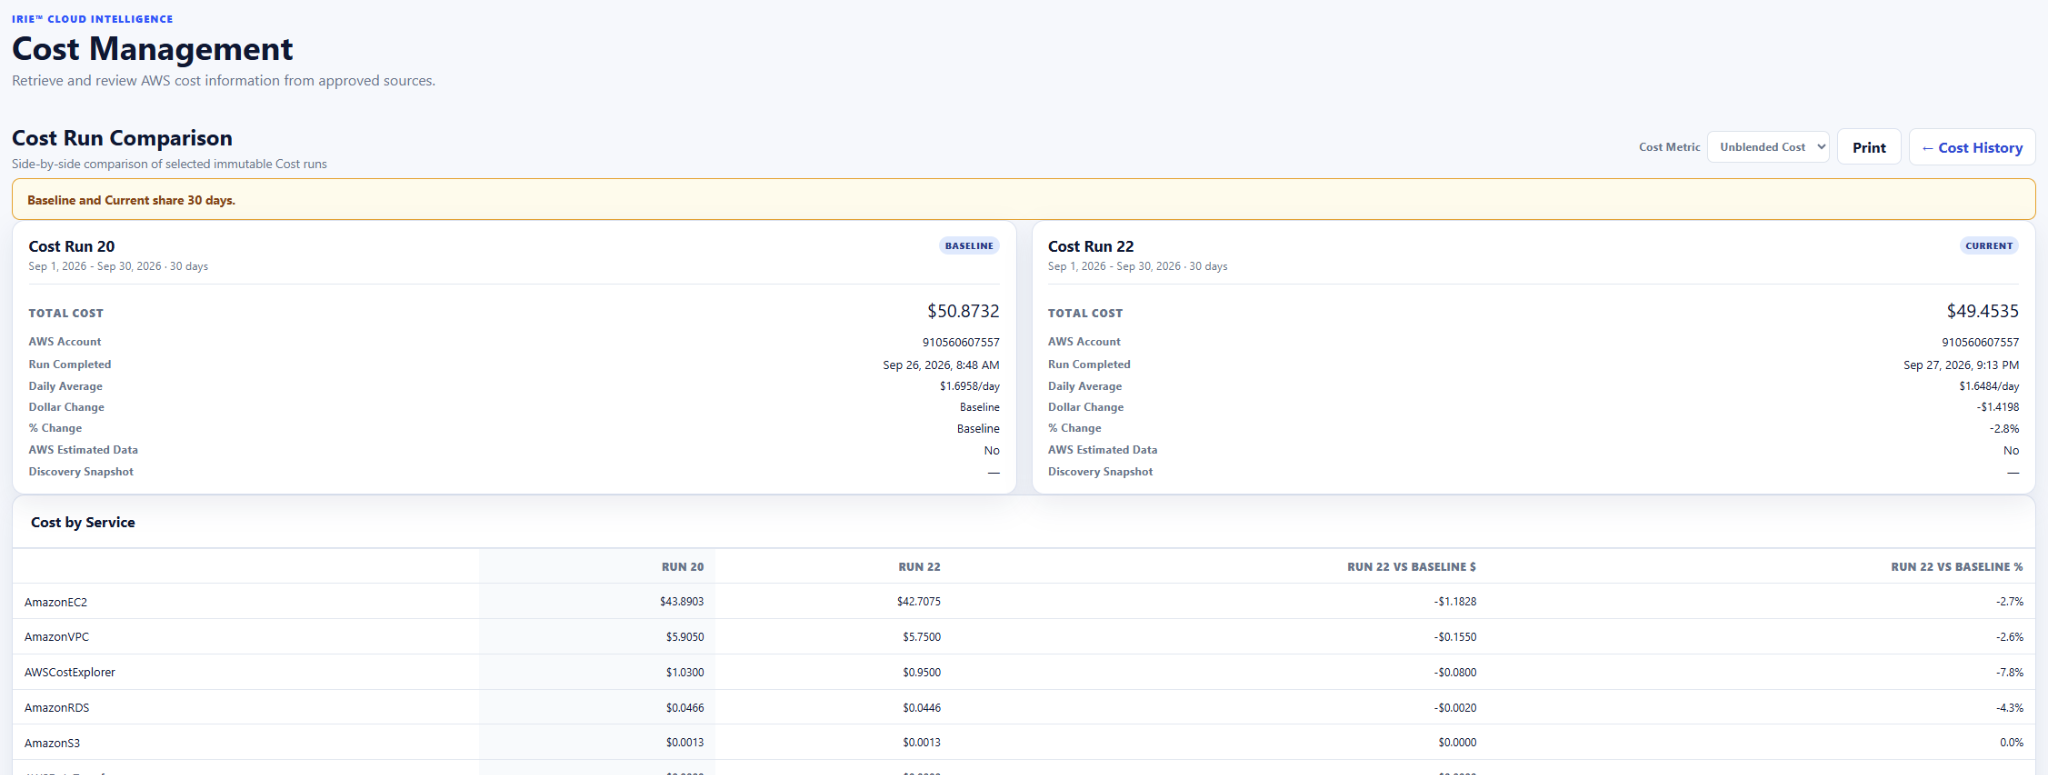Select the Cost Run 22 title
The image size is (2048, 775).
coord(1091,246)
